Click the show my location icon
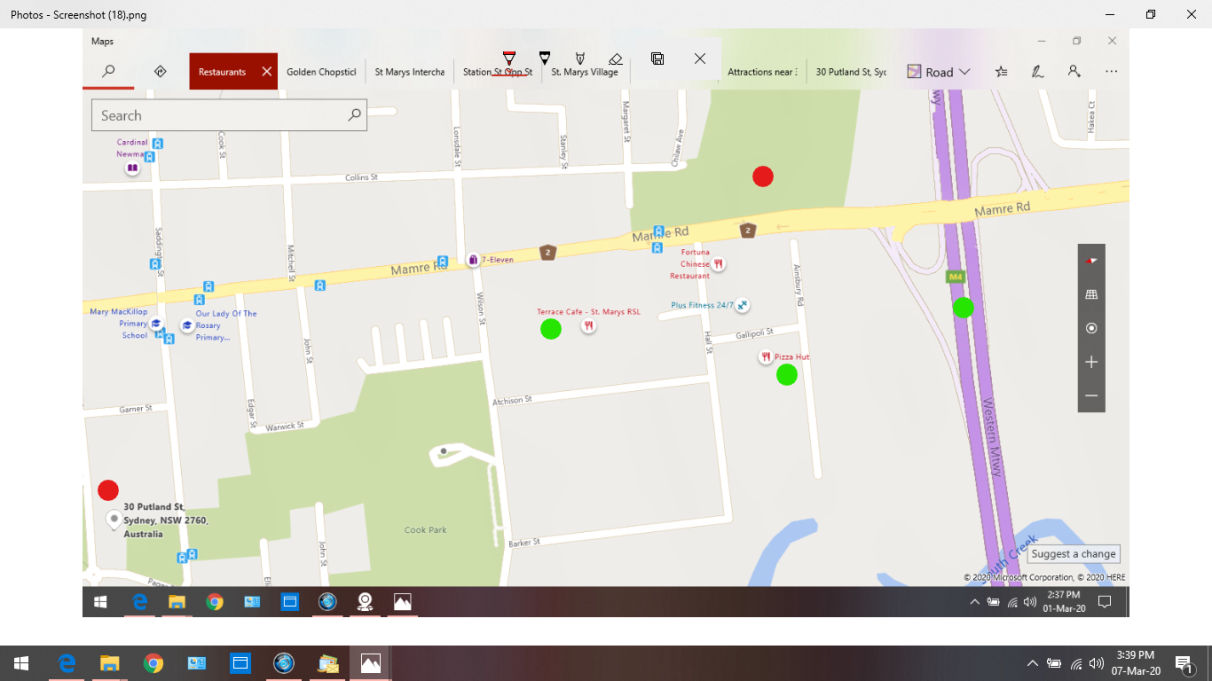The image size is (1212, 681). coord(1091,328)
